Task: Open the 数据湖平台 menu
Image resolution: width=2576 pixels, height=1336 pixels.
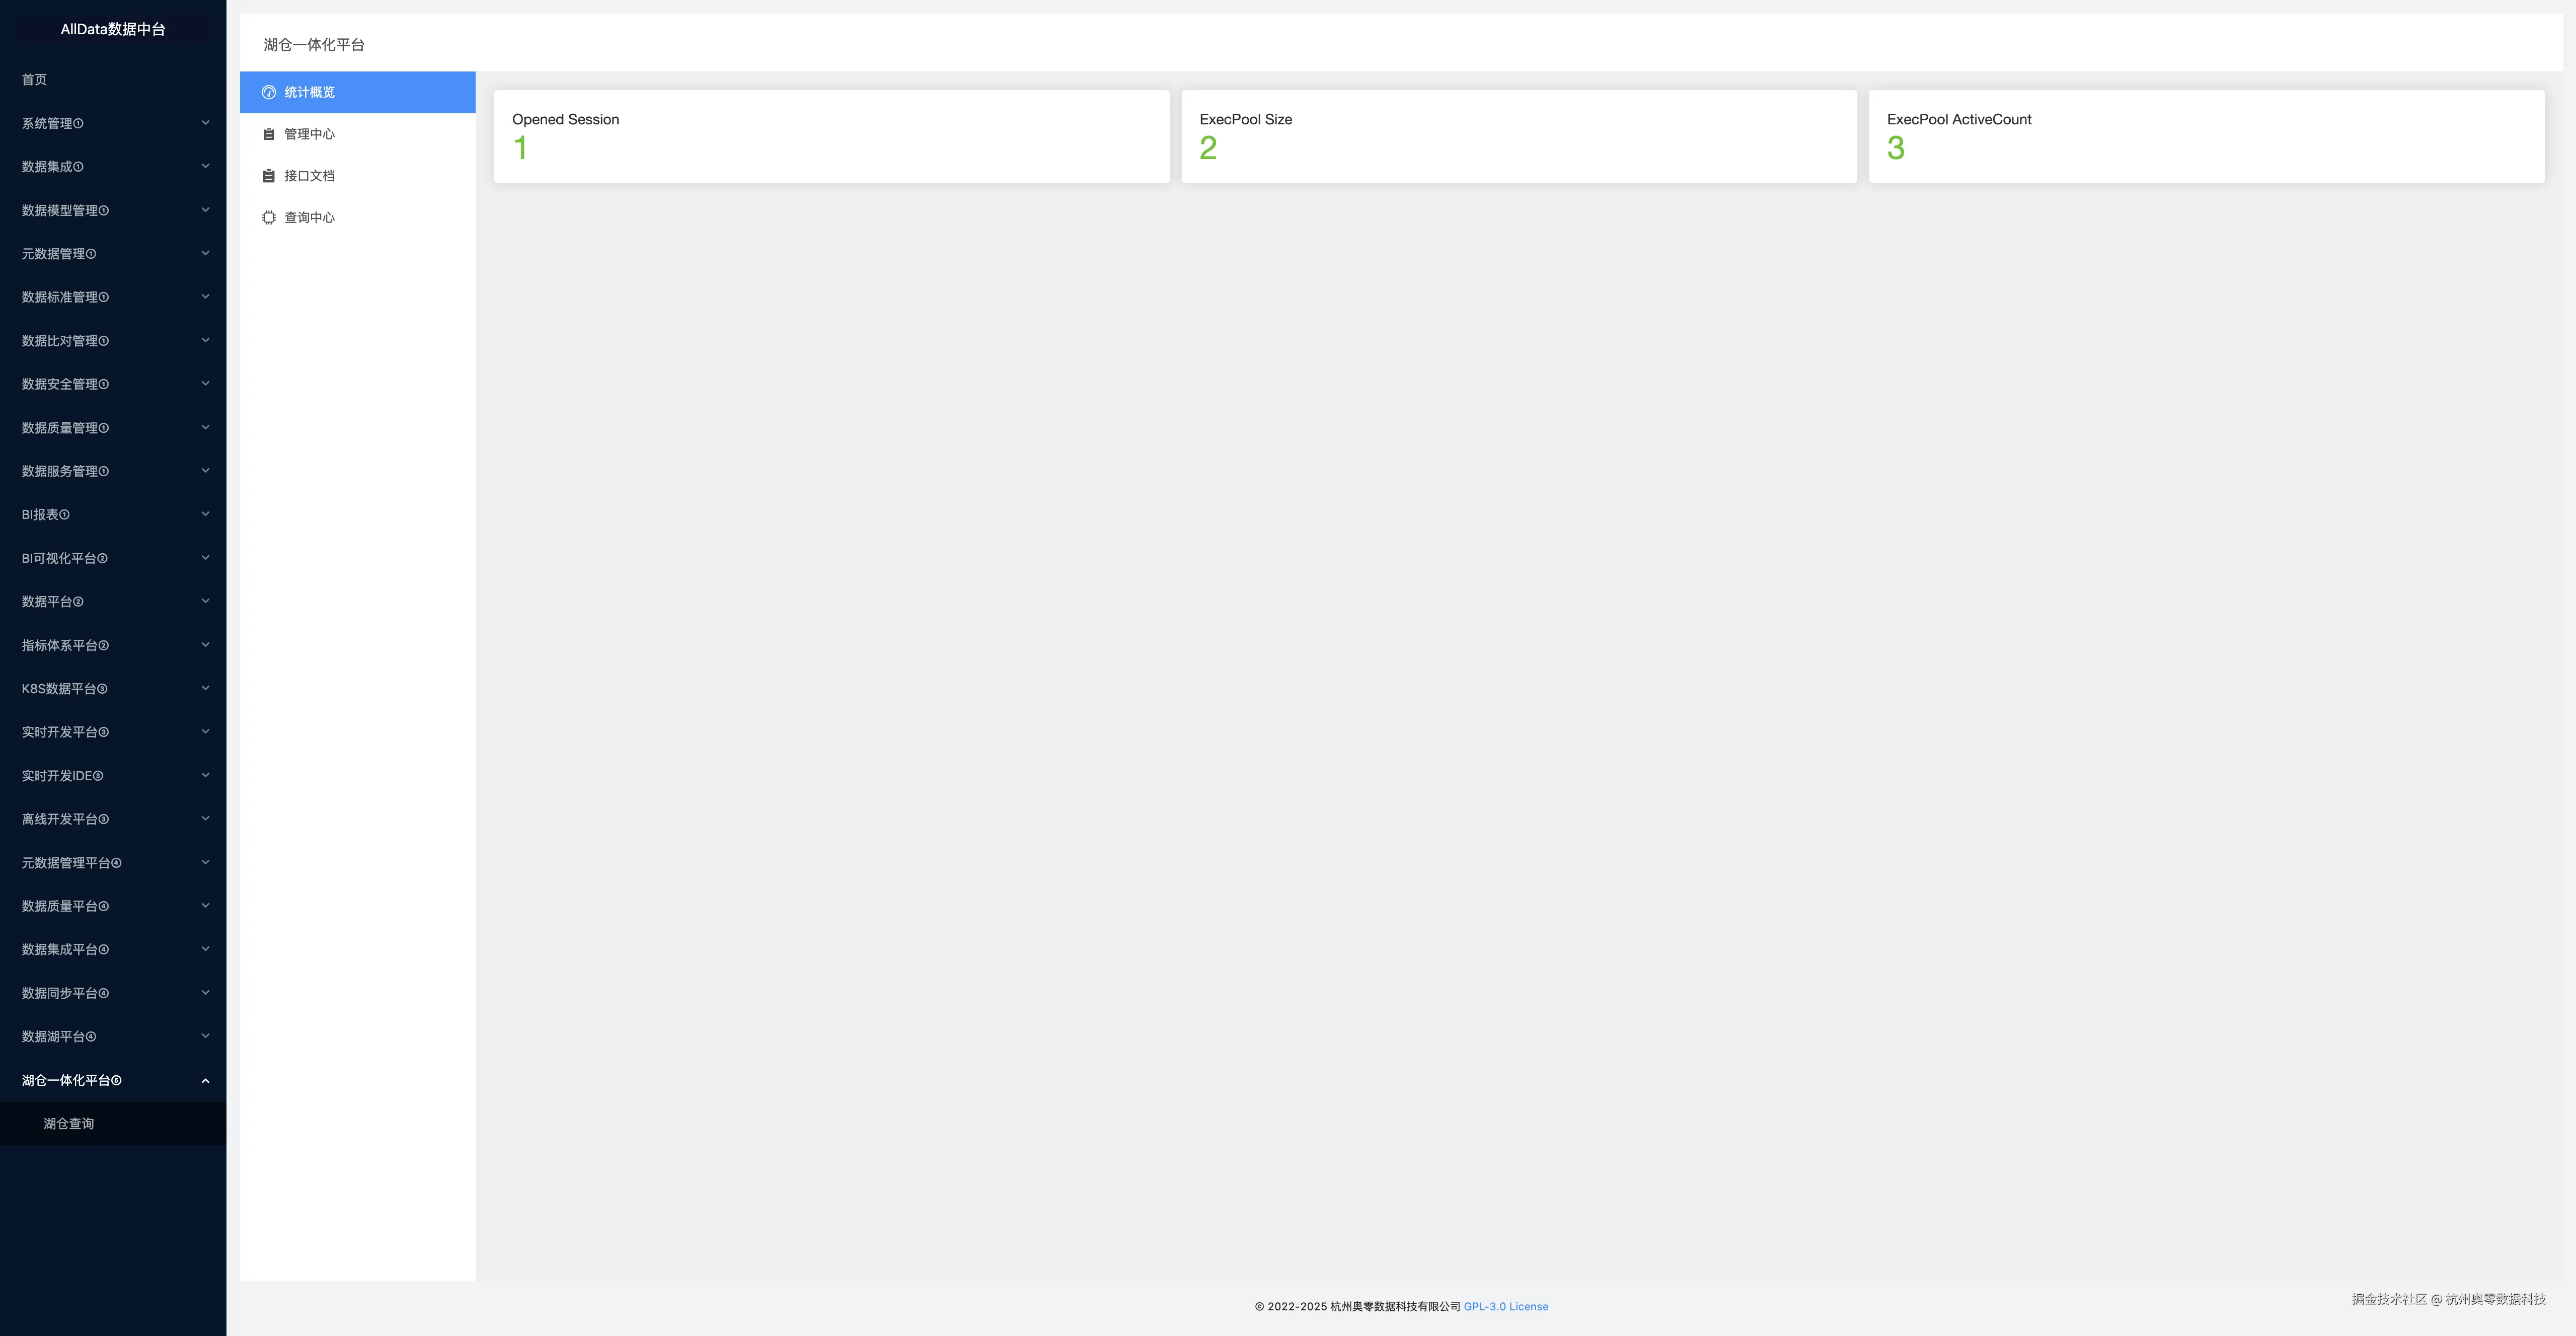Action: [x=113, y=1037]
